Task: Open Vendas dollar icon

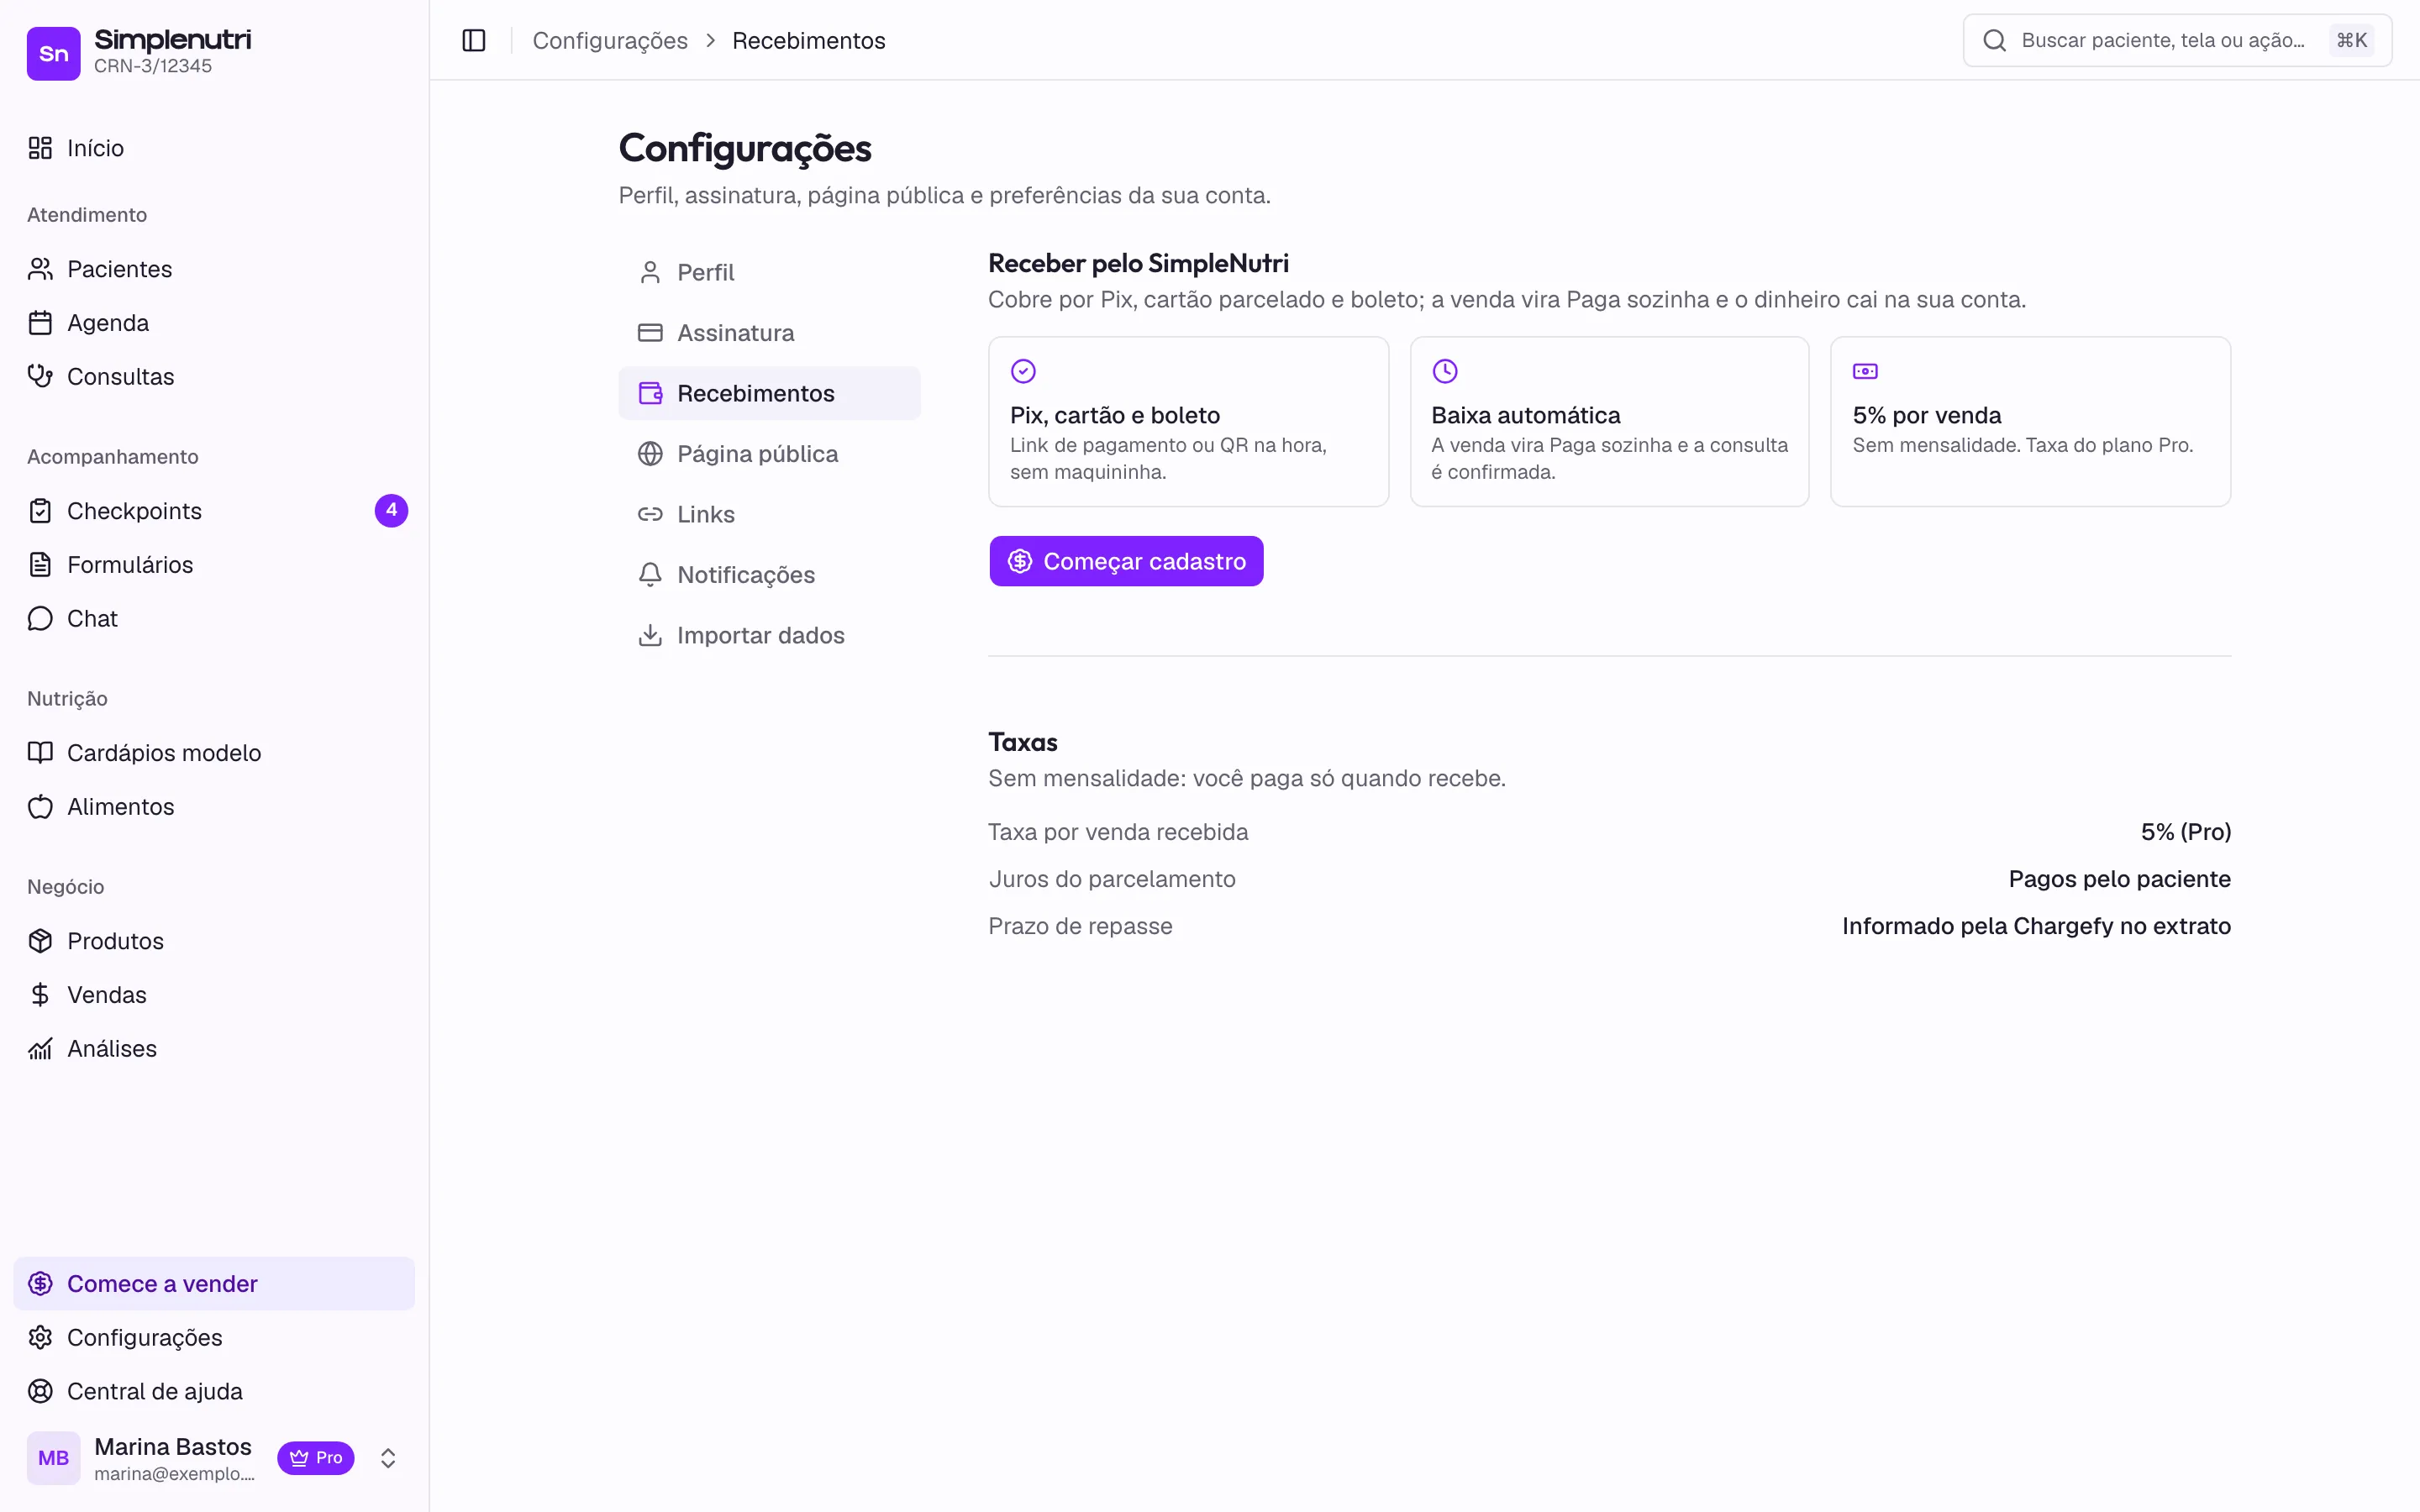Action: pos(40,995)
